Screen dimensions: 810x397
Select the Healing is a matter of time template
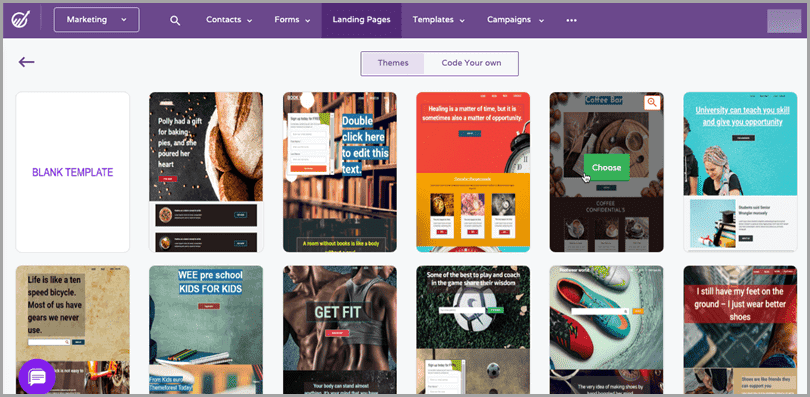(473, 172)
